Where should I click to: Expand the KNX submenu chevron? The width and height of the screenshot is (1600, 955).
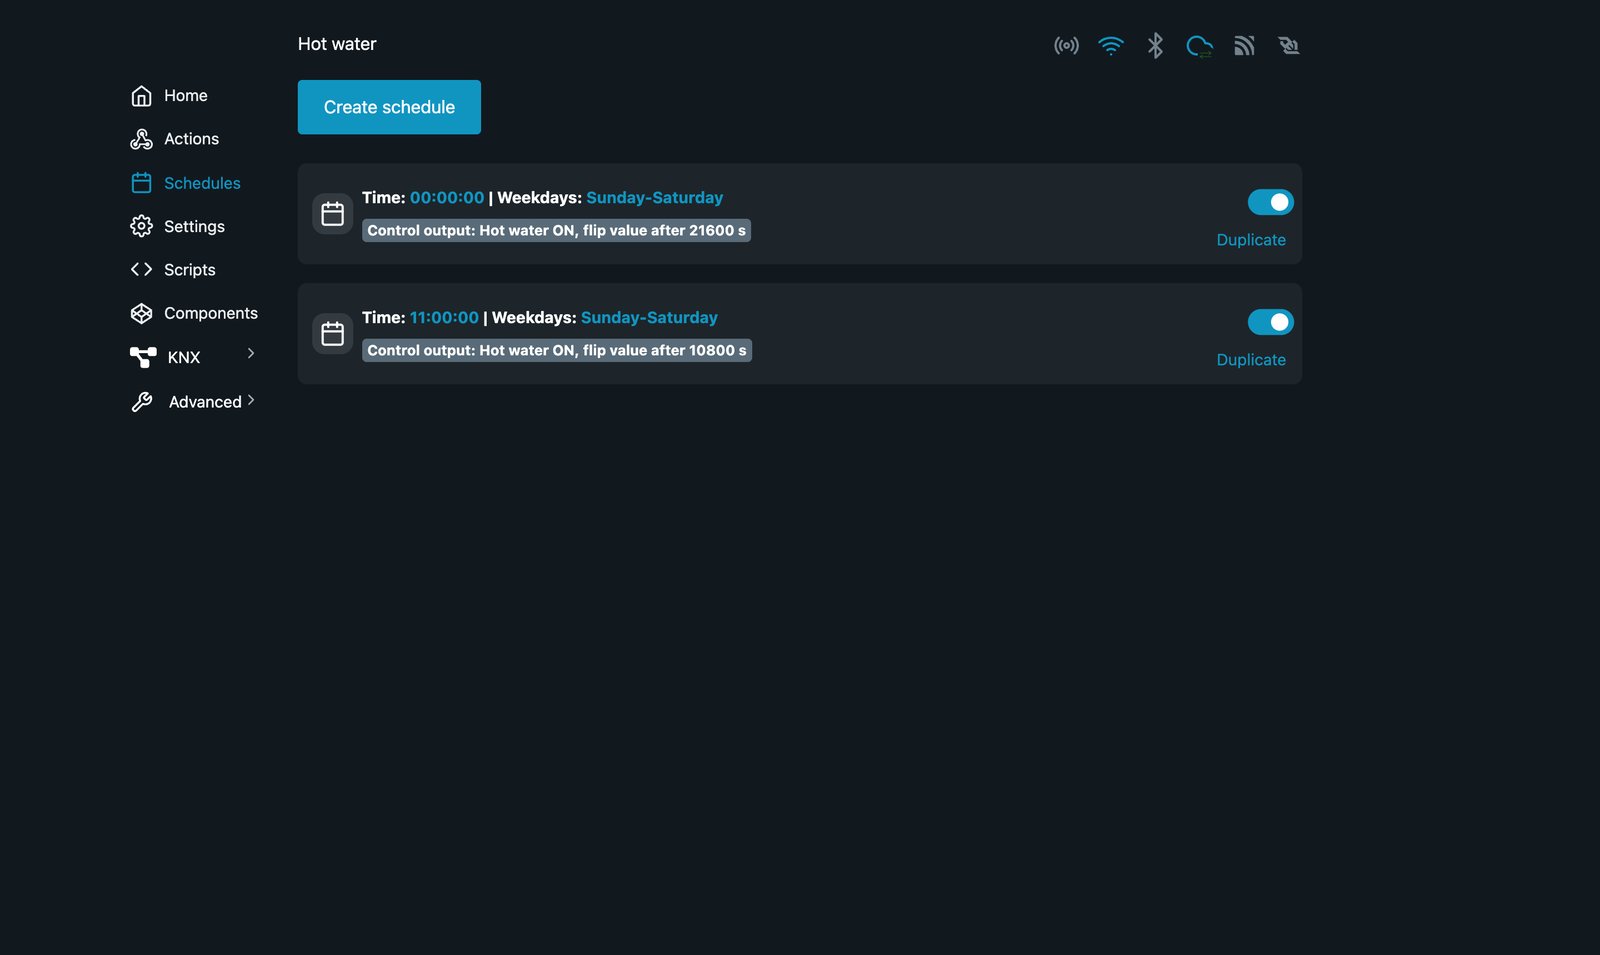(x=251, y=353)
